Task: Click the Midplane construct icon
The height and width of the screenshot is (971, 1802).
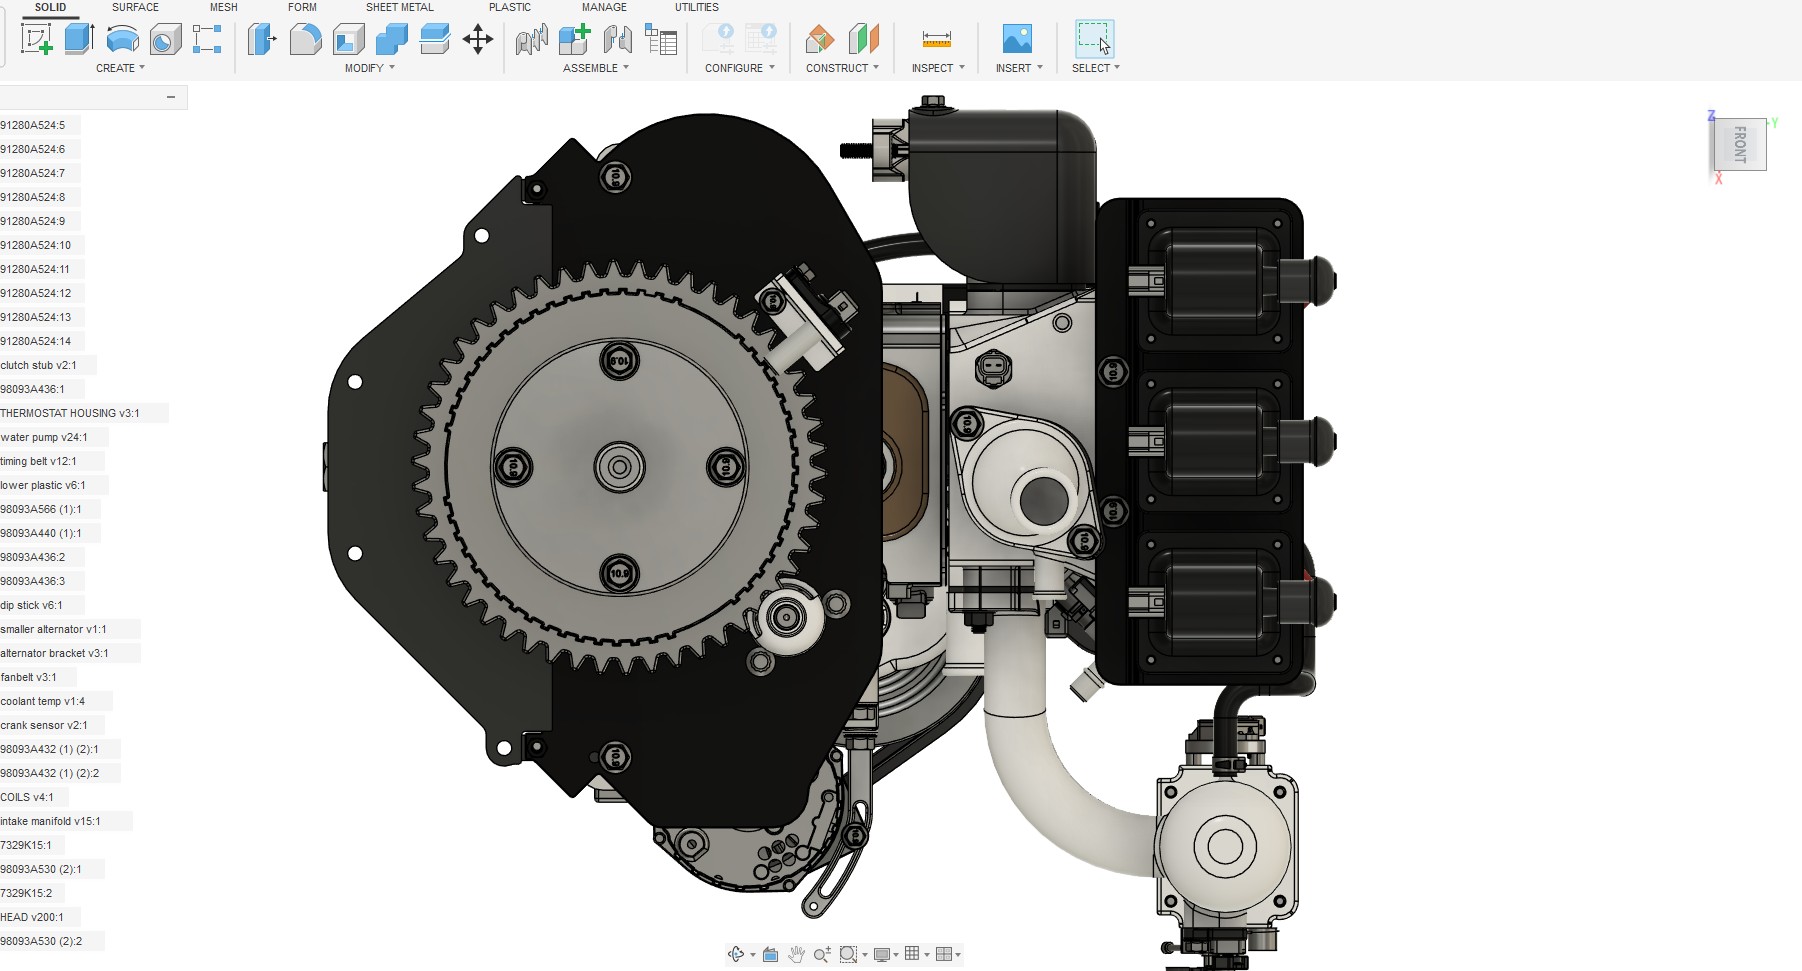Action: [x=863, y=39]
